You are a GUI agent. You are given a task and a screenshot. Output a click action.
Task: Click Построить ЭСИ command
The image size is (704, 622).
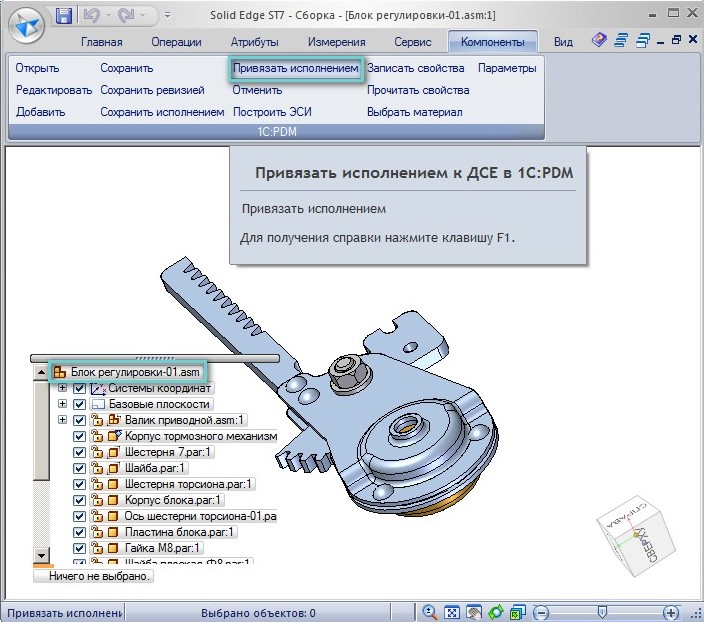coord(272,112)
